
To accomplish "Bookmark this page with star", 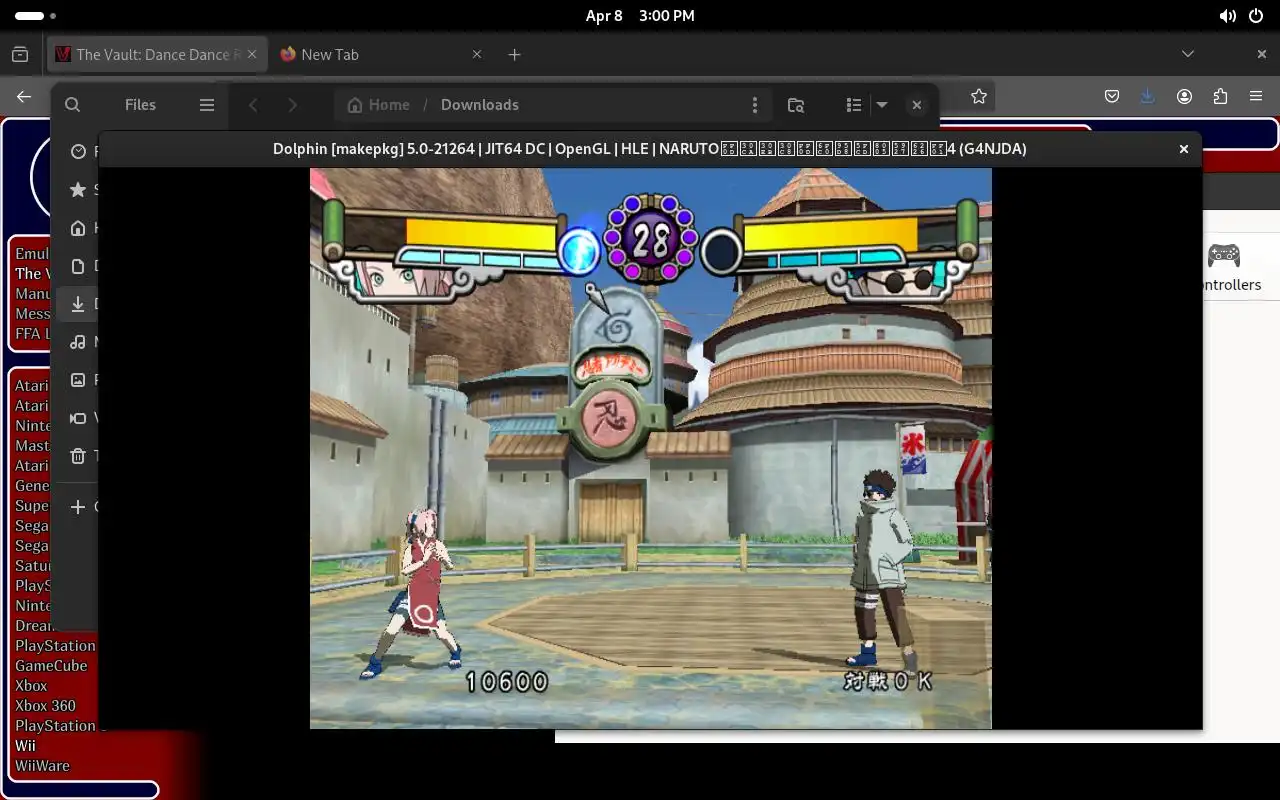I will (979, 96).
